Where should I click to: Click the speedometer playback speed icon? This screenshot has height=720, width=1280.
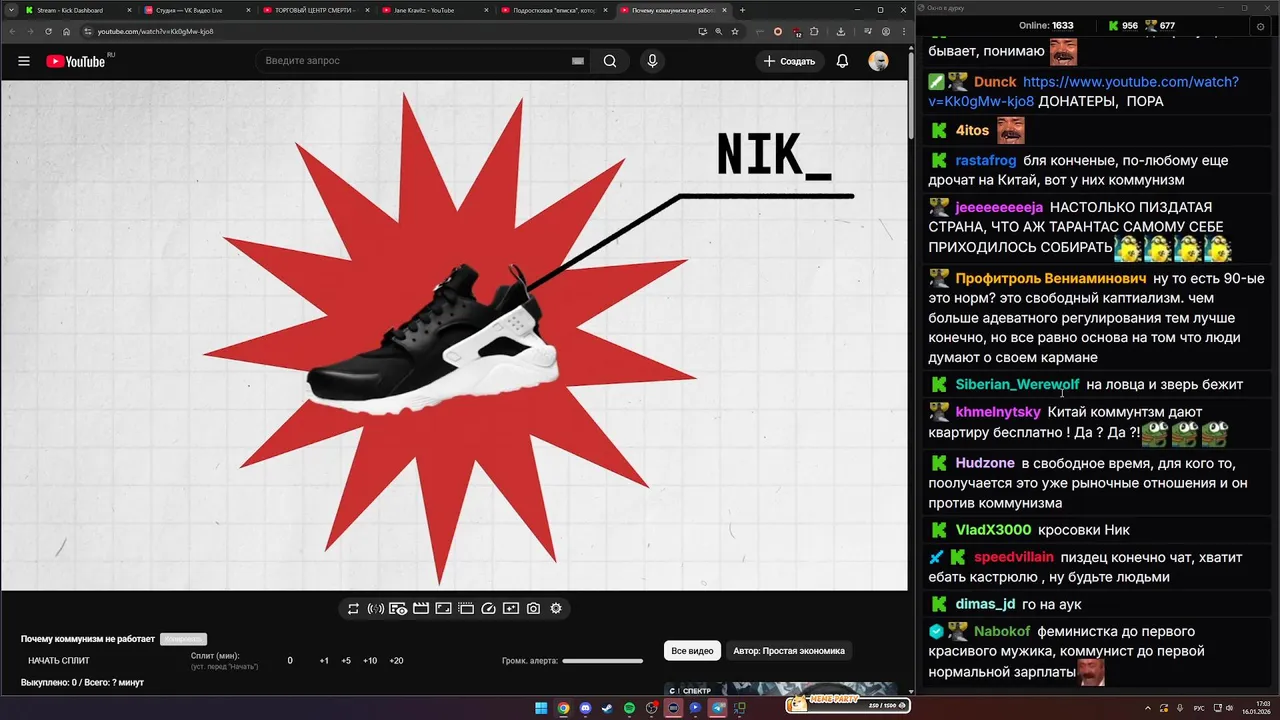pos(489,608)
